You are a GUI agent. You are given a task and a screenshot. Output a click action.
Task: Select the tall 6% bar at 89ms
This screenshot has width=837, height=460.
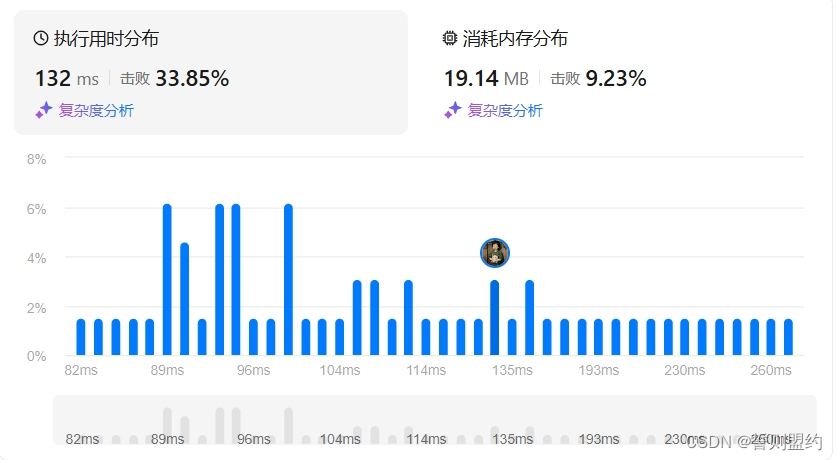coord(167,280)
